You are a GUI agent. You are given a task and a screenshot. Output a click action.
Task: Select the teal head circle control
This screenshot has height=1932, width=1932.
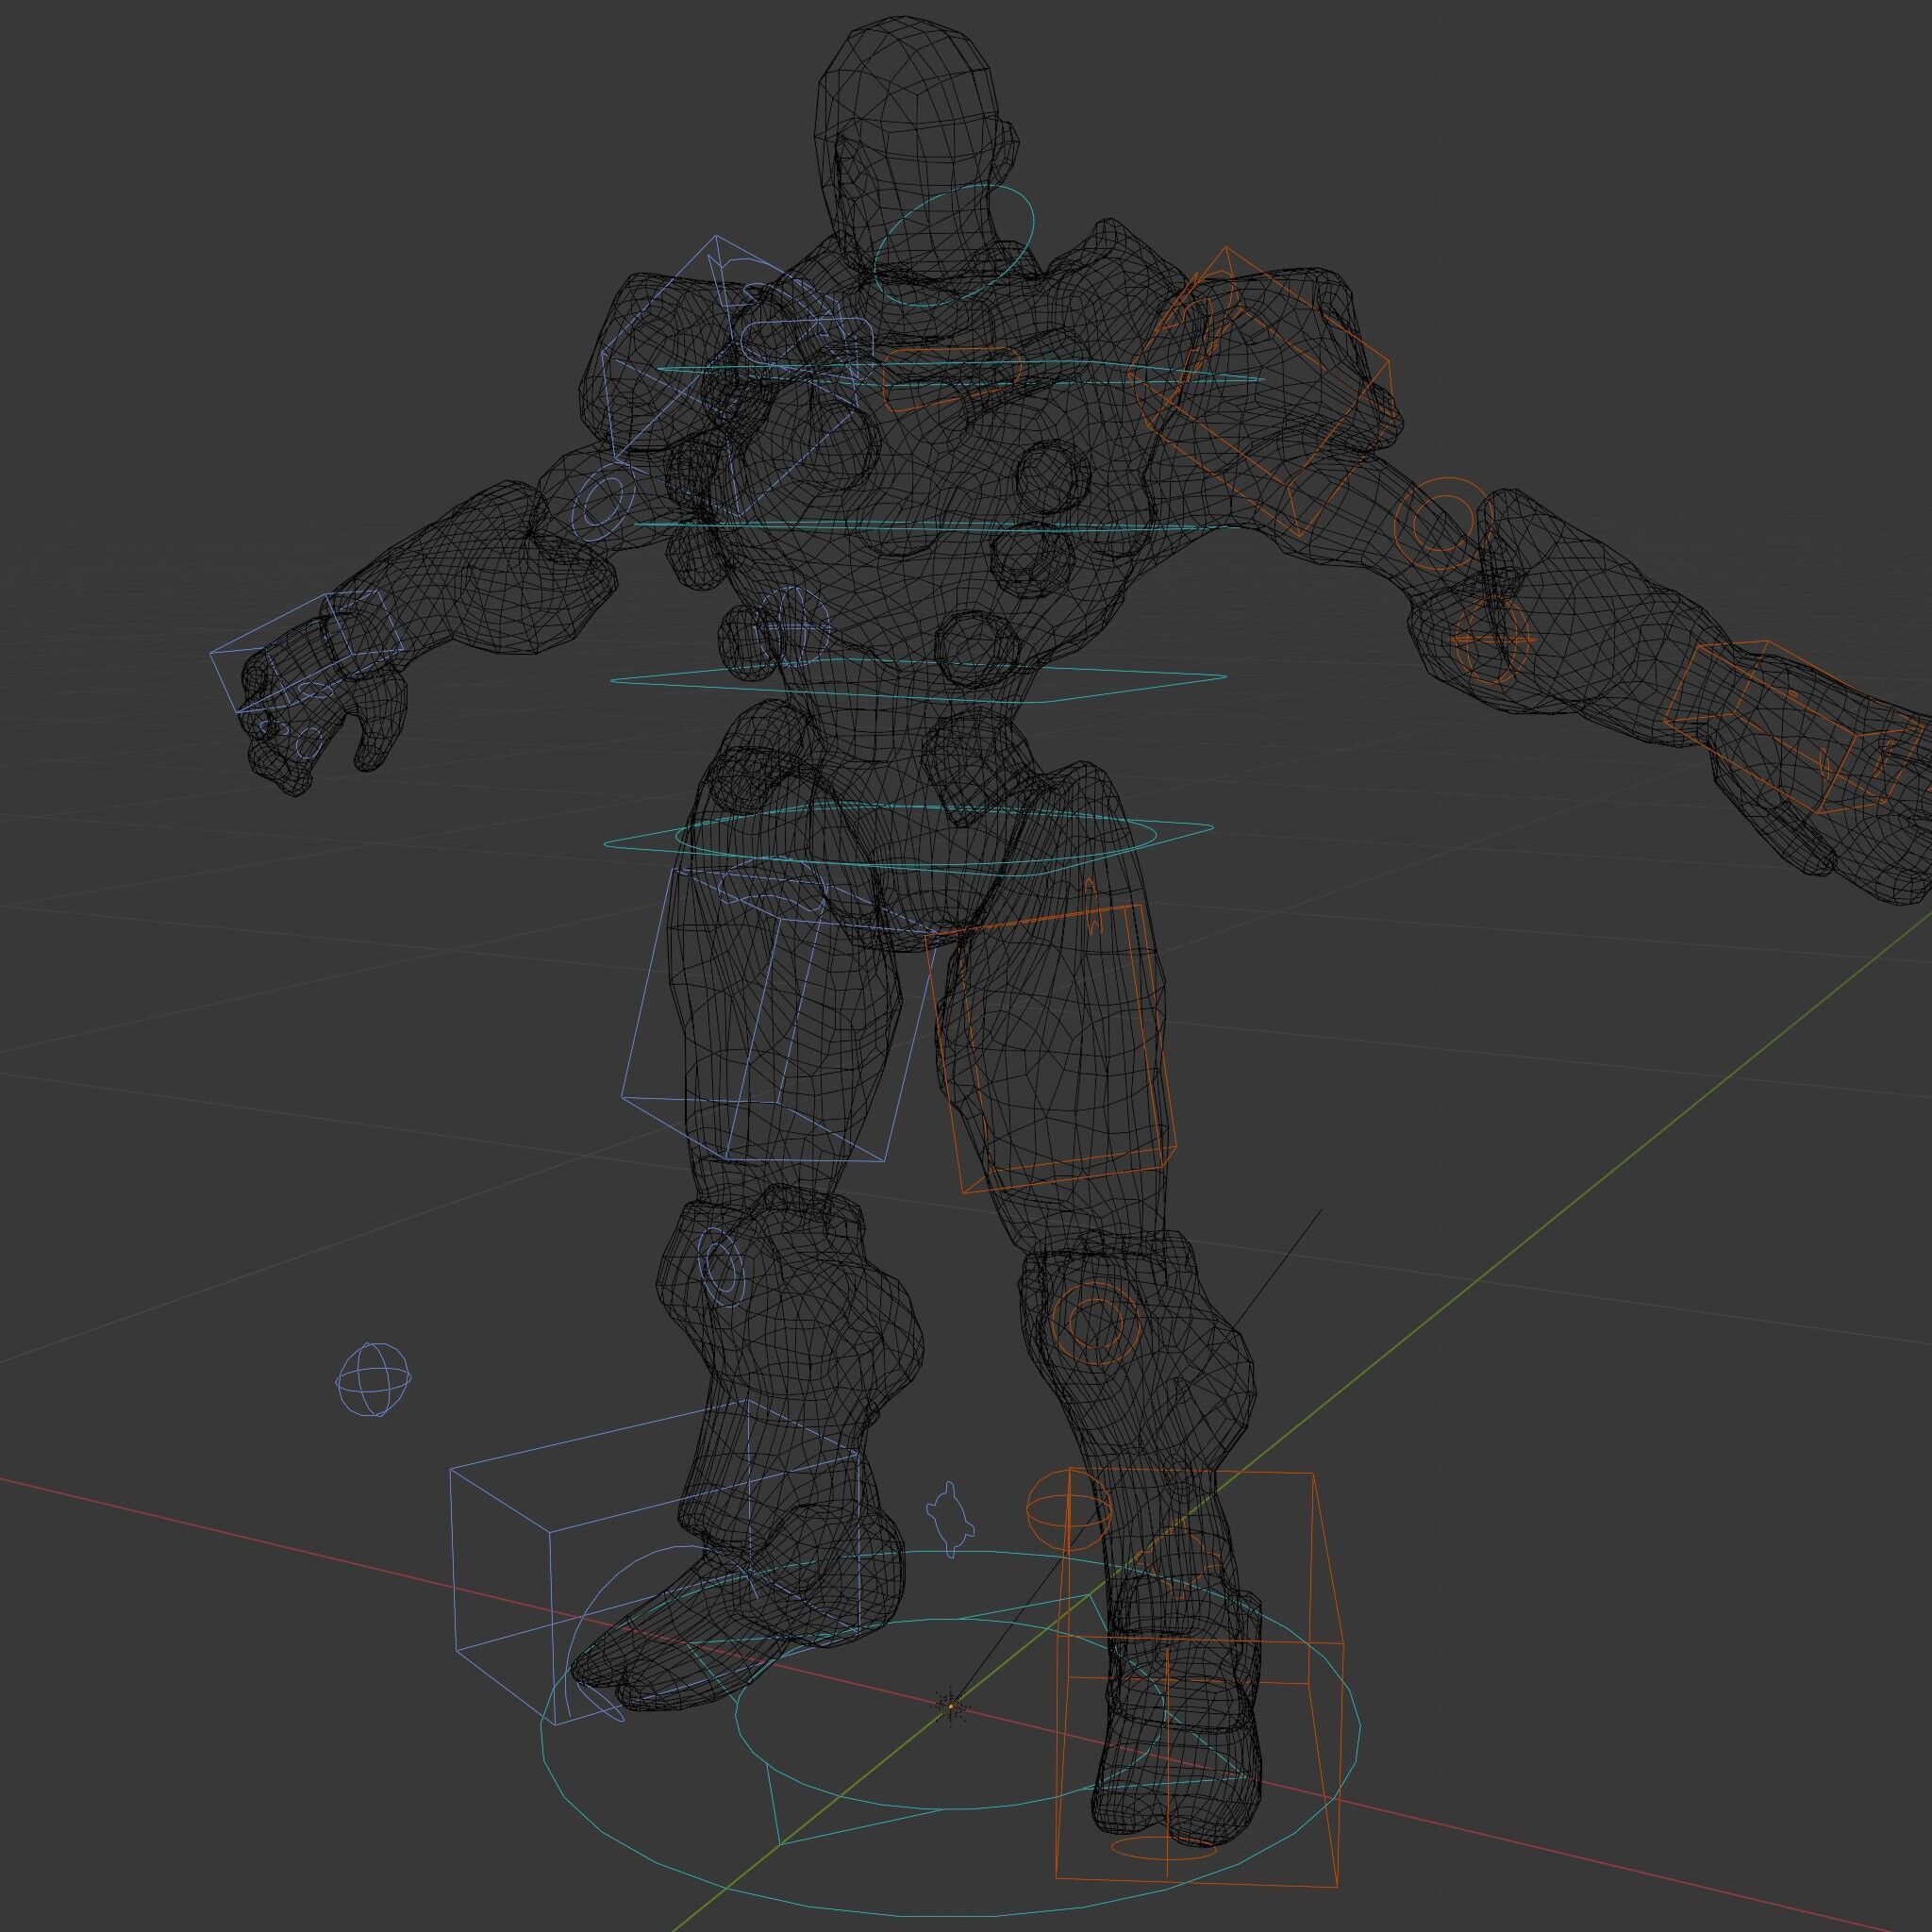pos(953,245)
